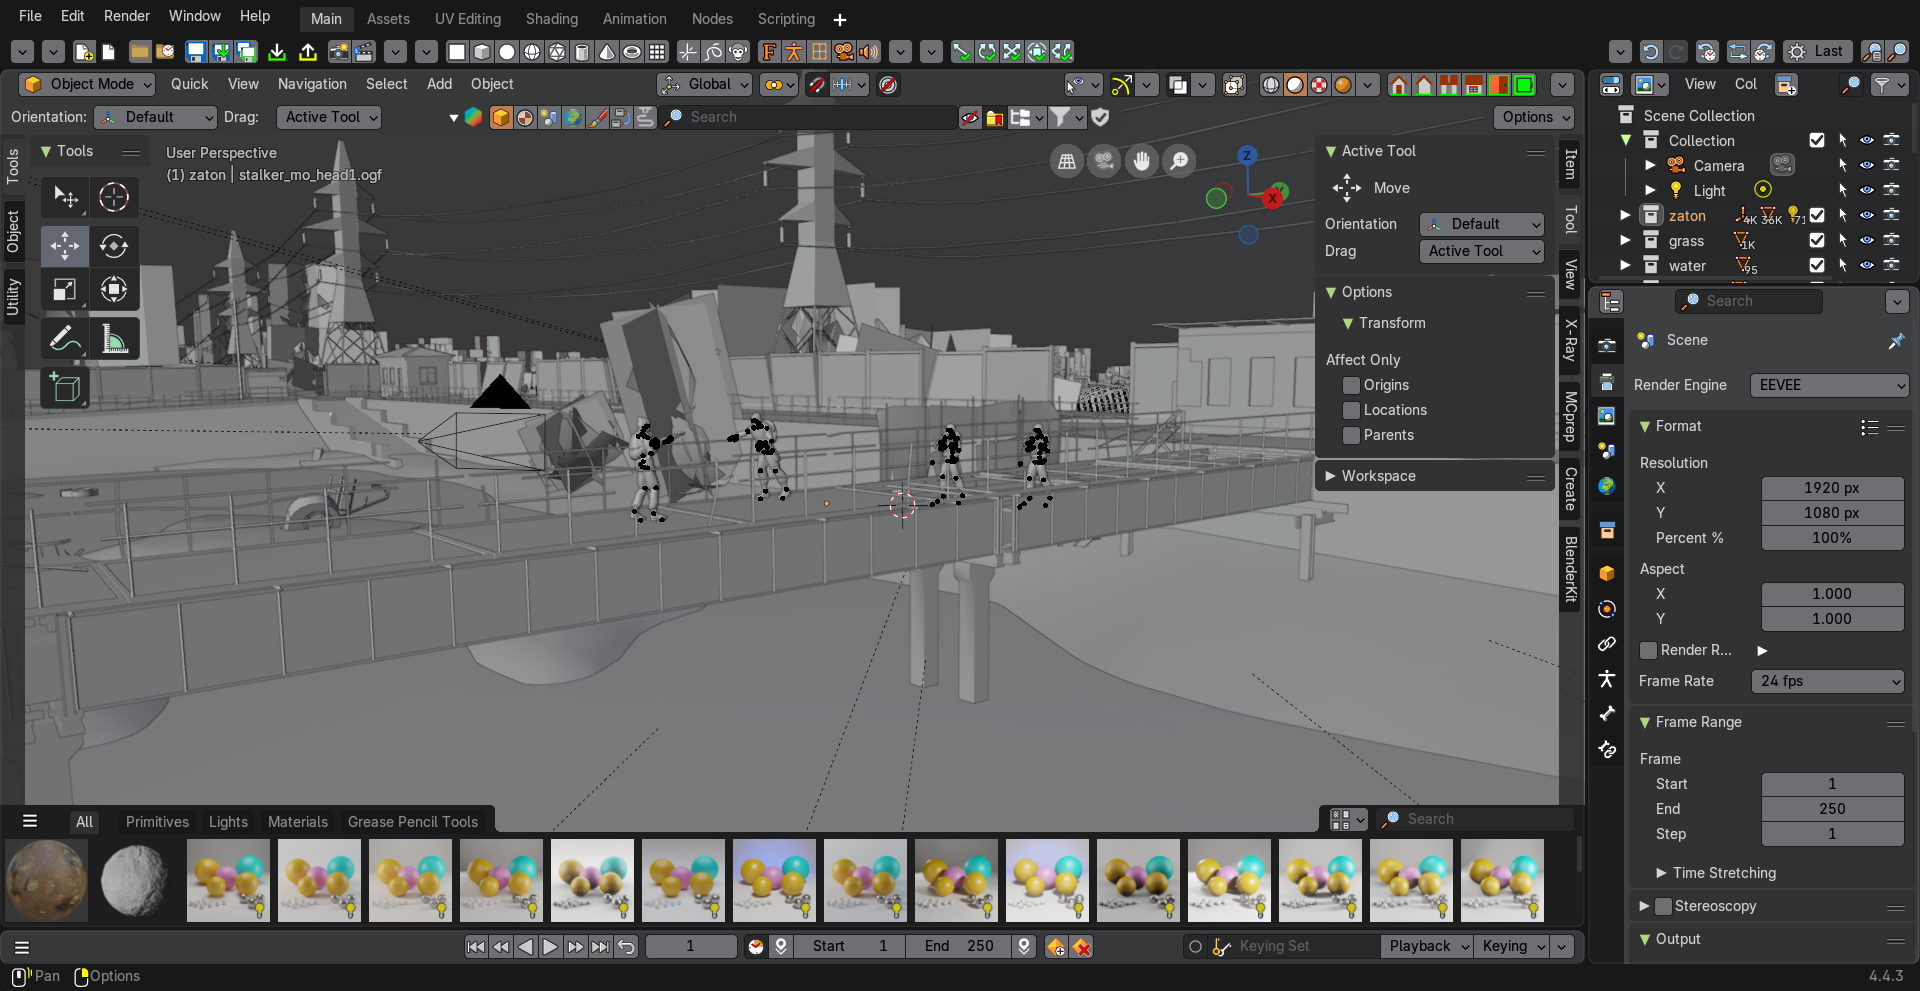Click the undo arrow icon in top bar

1651,52
